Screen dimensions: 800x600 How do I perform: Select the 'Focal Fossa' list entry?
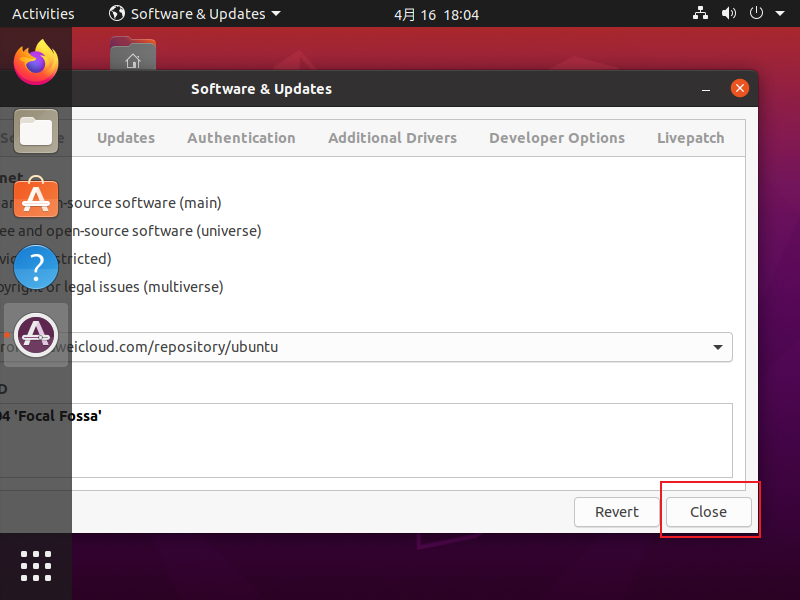[51, 416]
